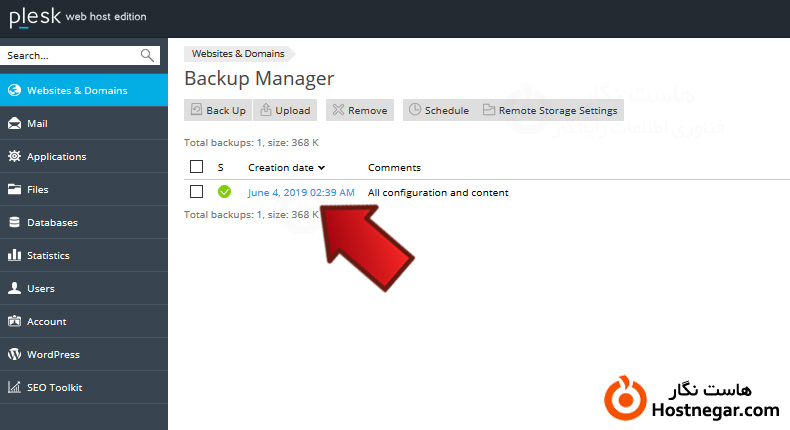Viewport: 790px width, 430px height.
Task: Open Websites & Domains sidebar item
Action: 77,91
